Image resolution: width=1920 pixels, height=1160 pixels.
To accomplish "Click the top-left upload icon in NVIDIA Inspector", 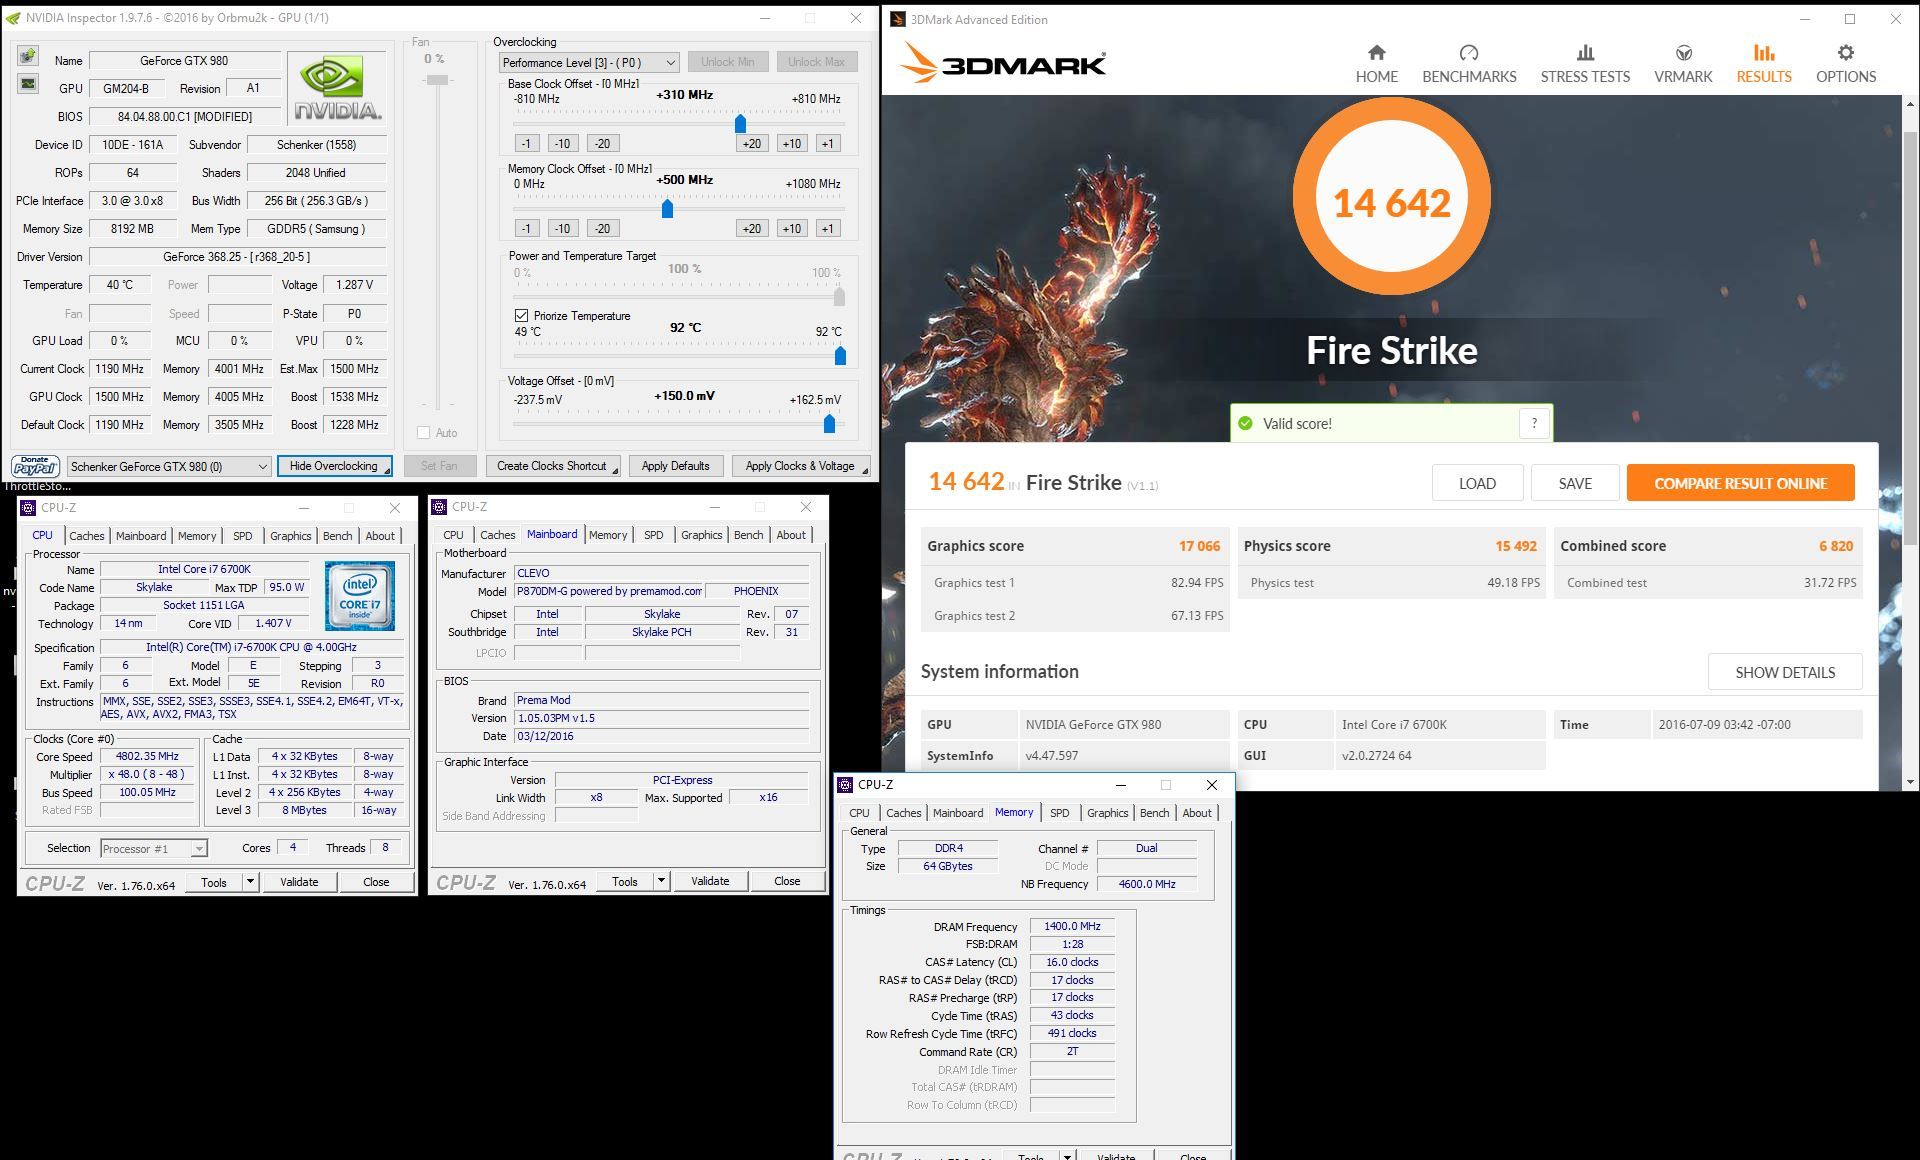I will click(27, 56).
